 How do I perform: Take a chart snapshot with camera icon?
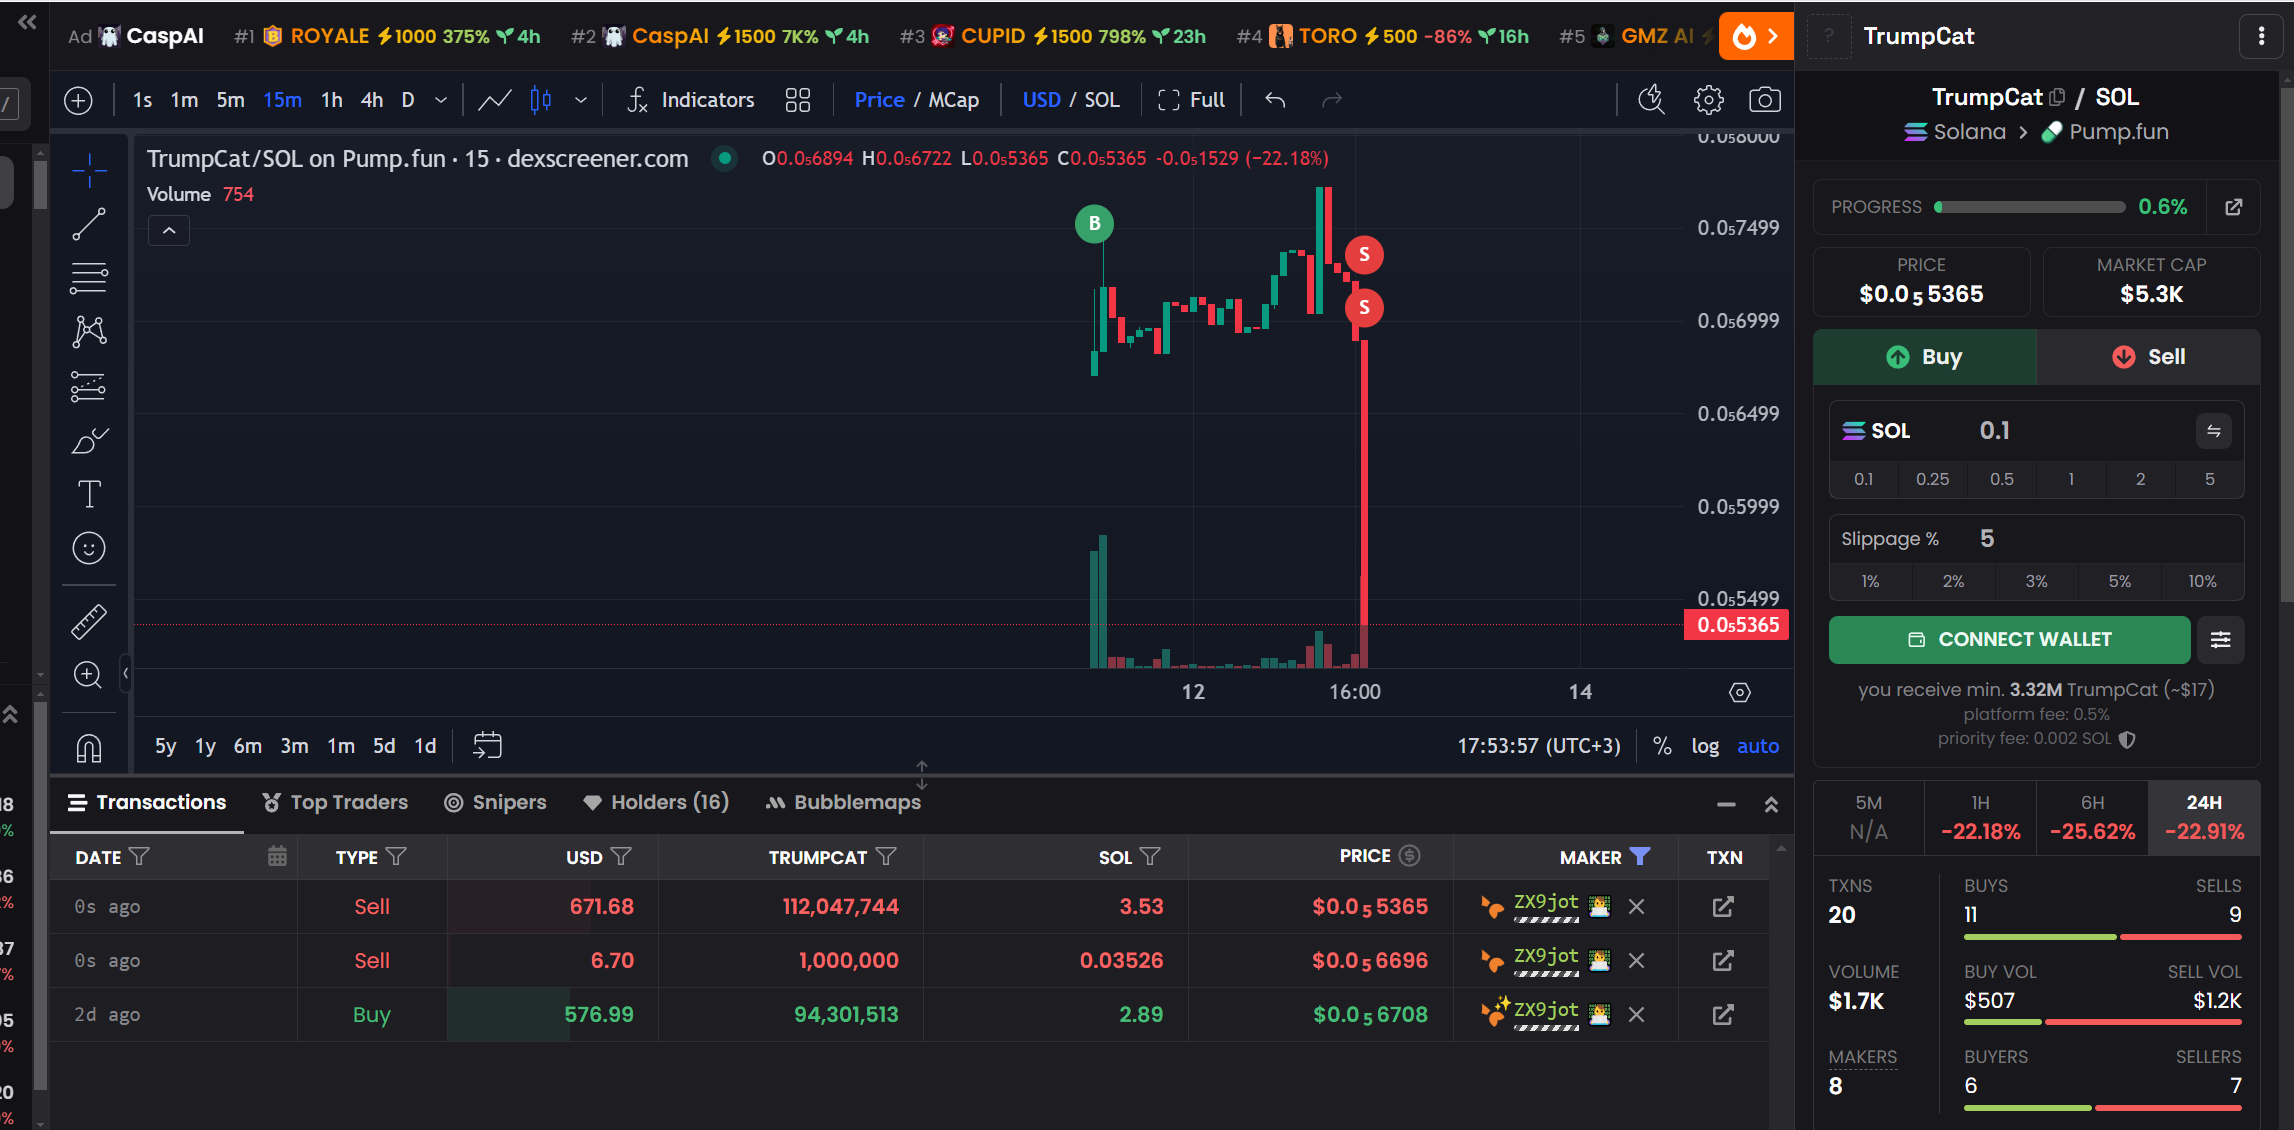click(x=1764, y=100)
